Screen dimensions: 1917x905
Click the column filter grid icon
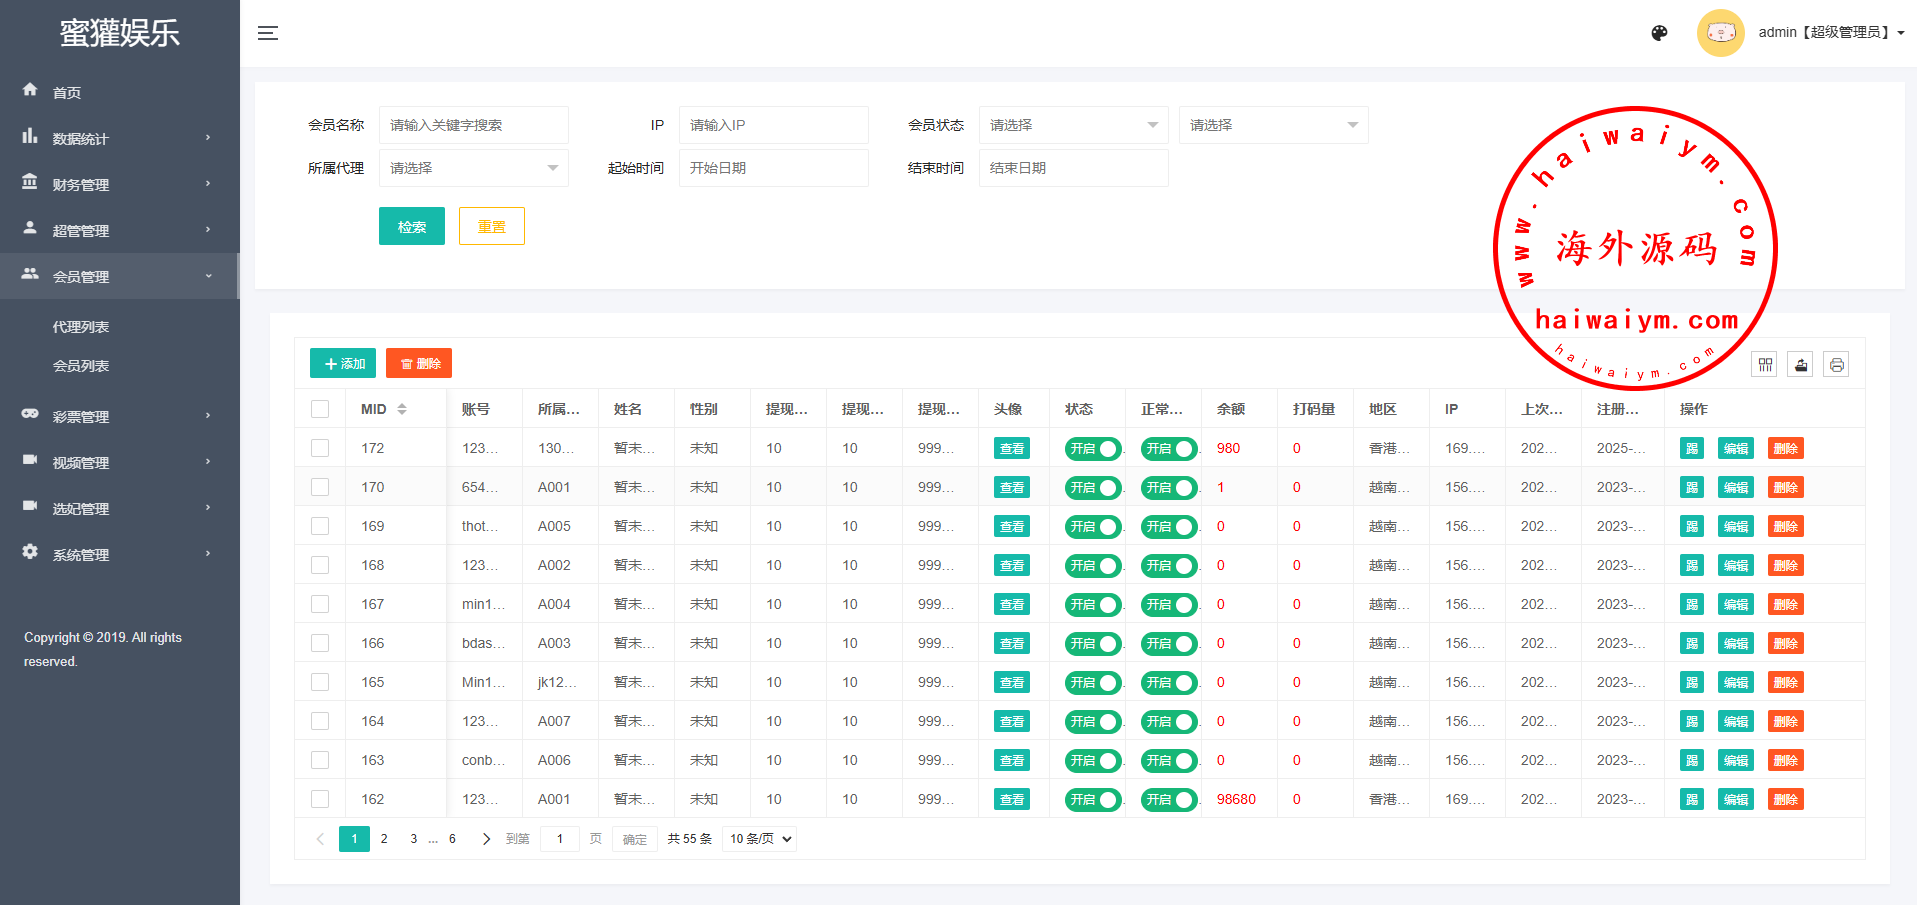click(1765, 365)
